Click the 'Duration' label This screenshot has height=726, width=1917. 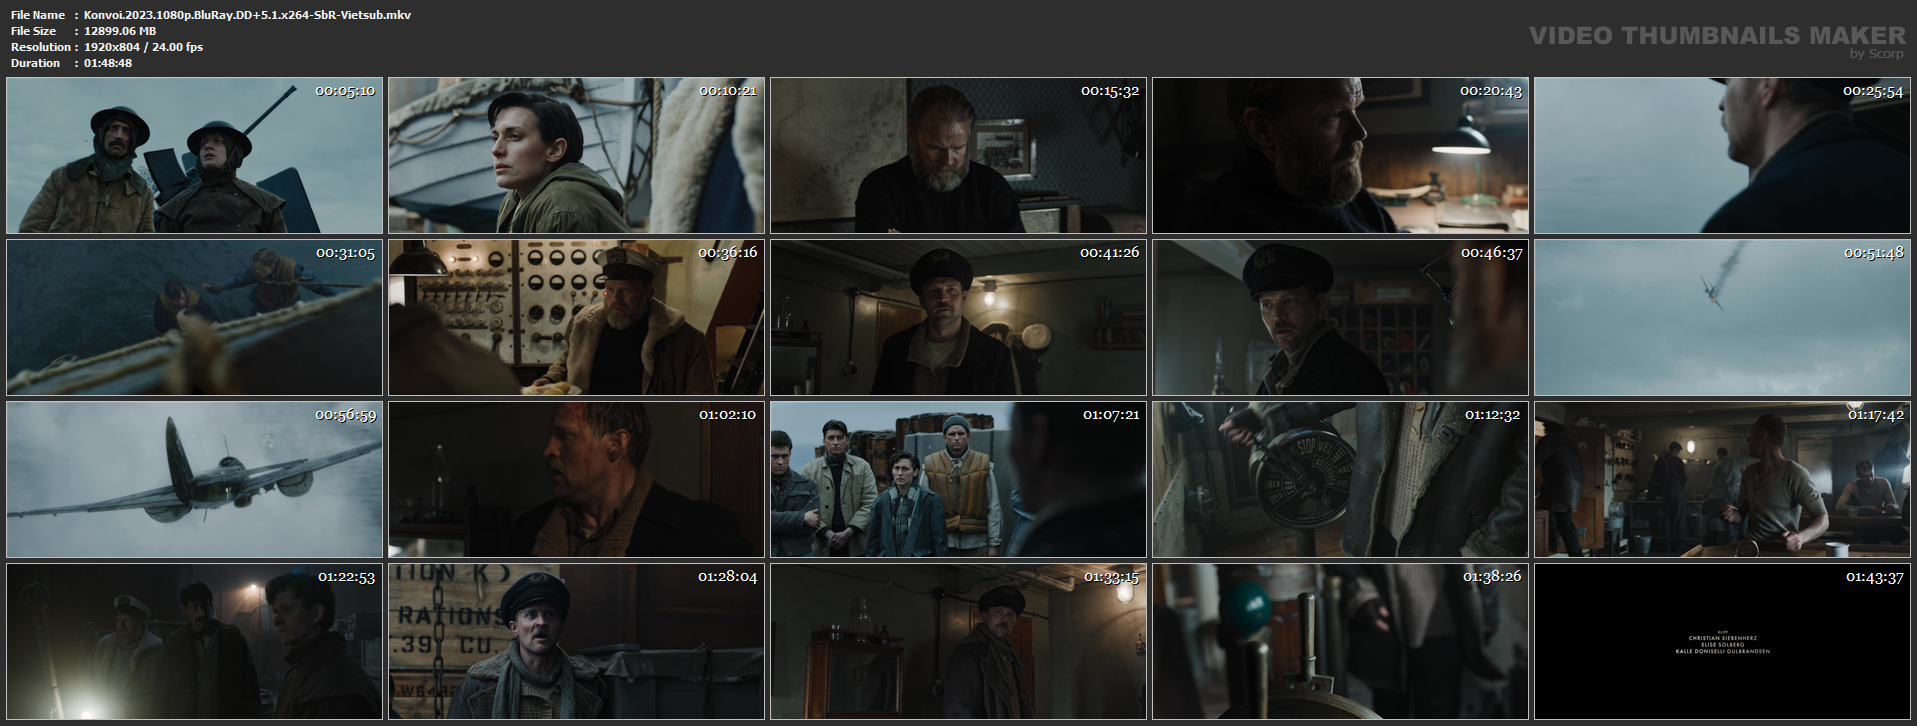[x=36, y=63]
